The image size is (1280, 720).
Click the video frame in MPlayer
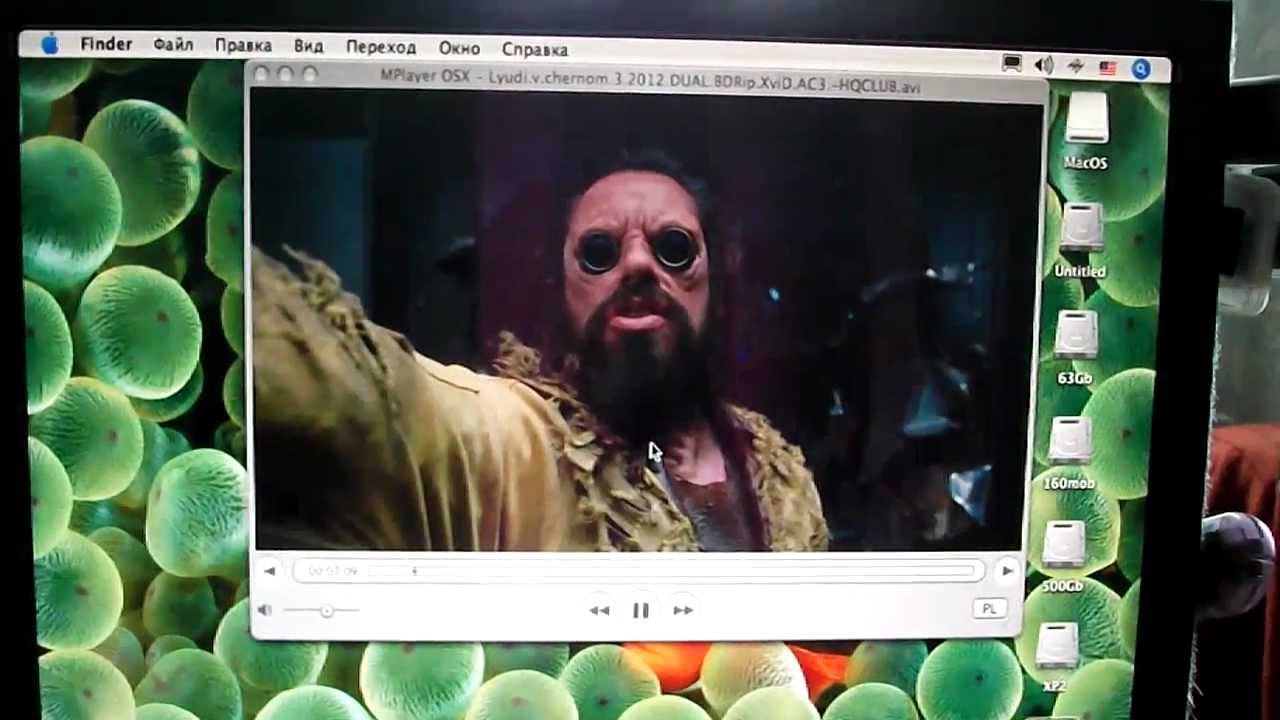coord(640,322)
